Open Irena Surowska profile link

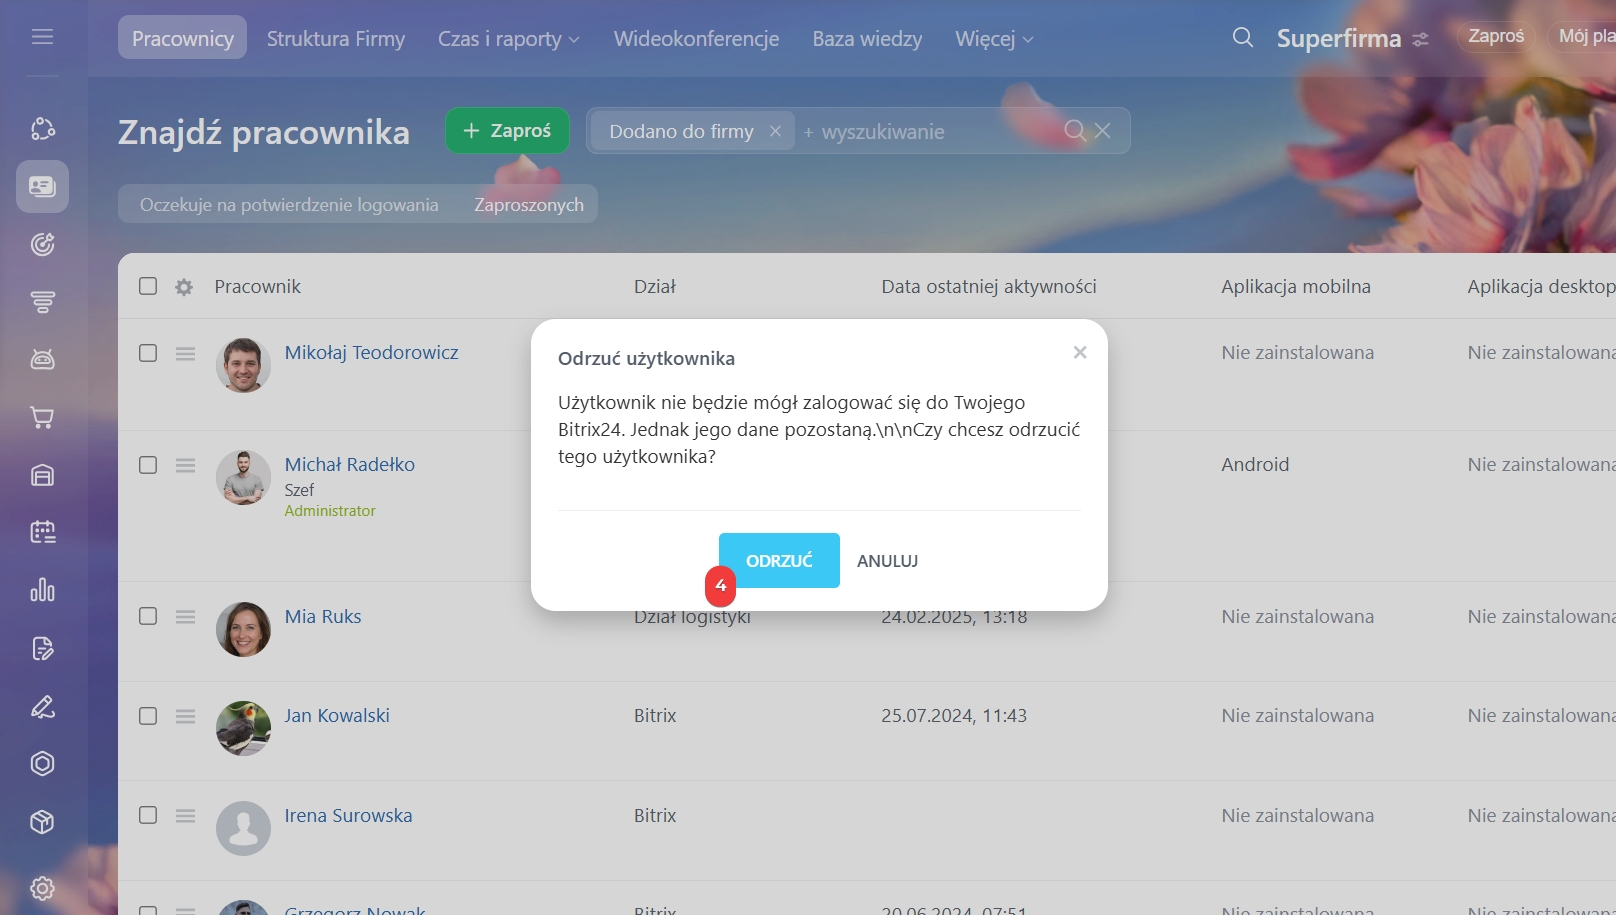348,816
